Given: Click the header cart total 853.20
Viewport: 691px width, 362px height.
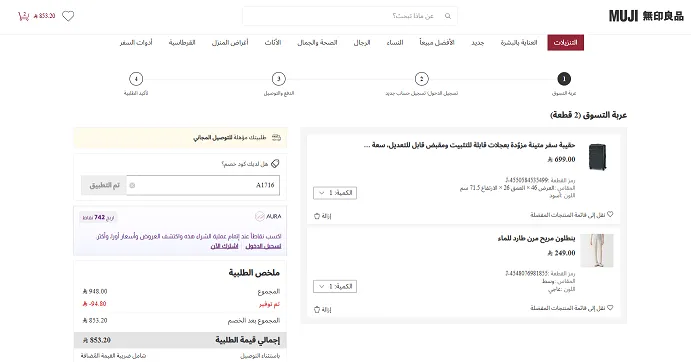Looking at the screenshot, I should 45,16.
